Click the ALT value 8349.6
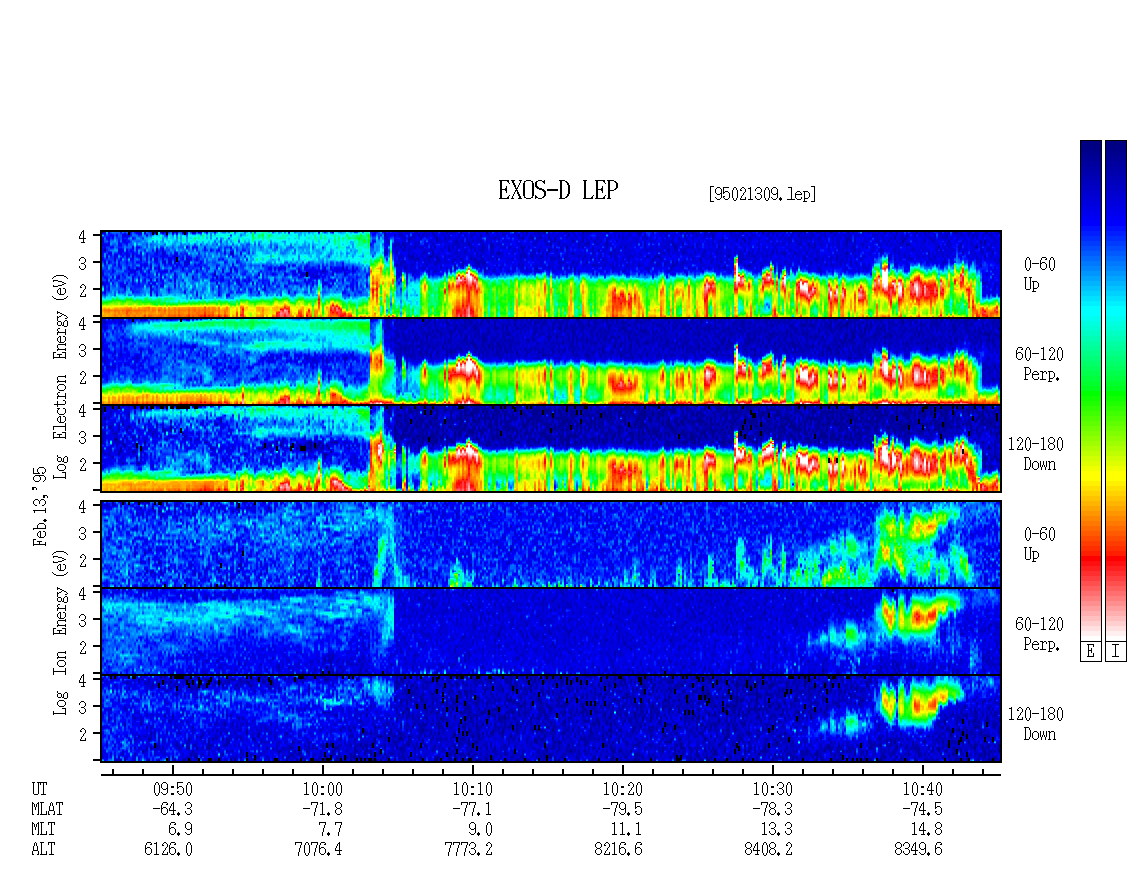This screenshot has height=875, width=1130. click(x=918, y=850)
